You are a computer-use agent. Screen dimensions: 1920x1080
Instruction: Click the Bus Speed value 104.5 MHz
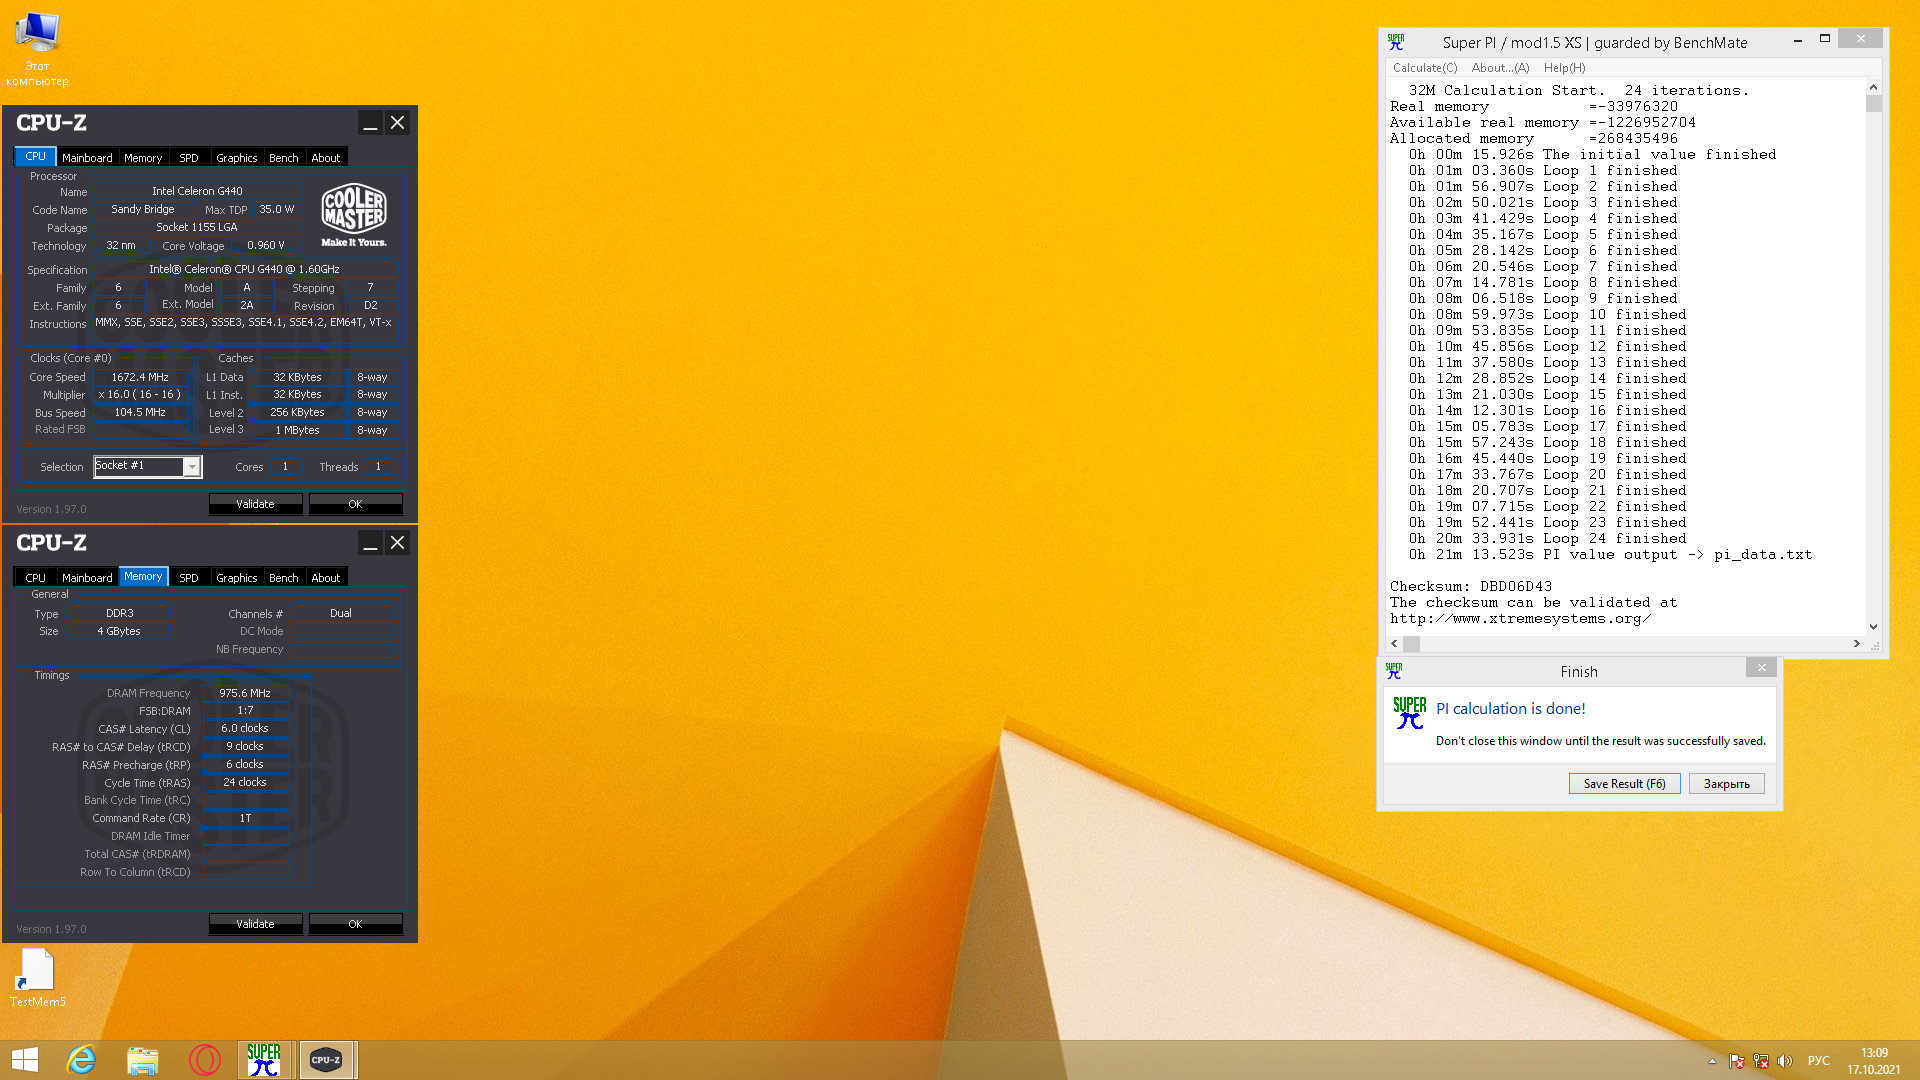tap(140, 412)
